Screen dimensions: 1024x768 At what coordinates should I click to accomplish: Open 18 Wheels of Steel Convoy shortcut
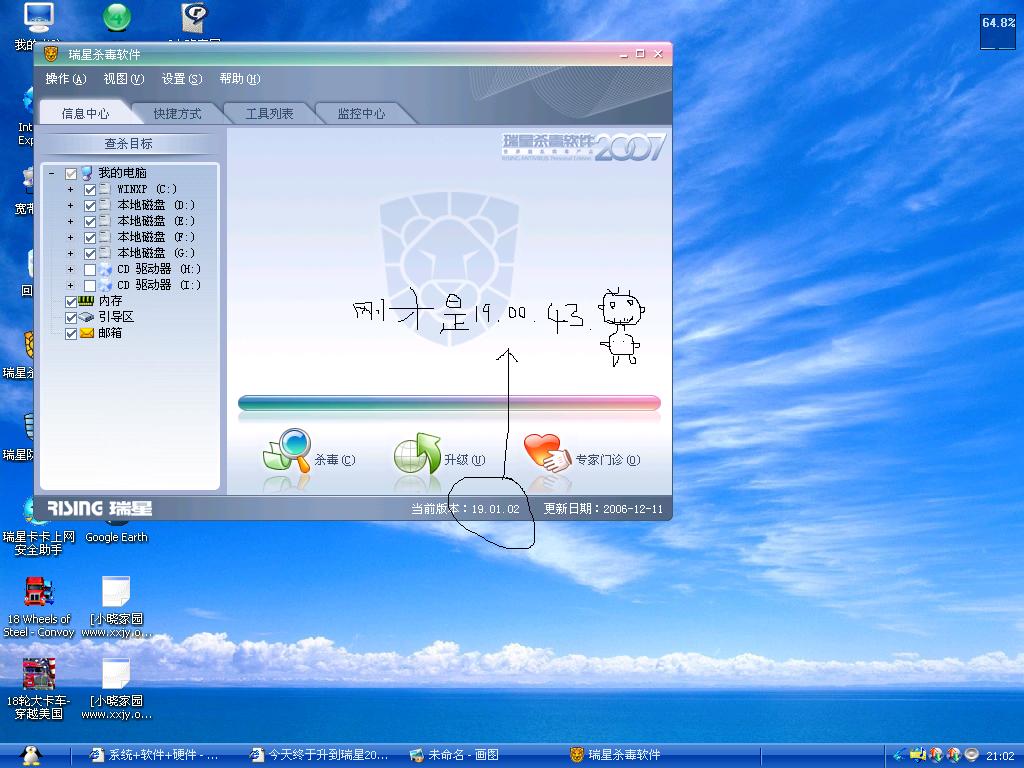(x=39, y=607)
